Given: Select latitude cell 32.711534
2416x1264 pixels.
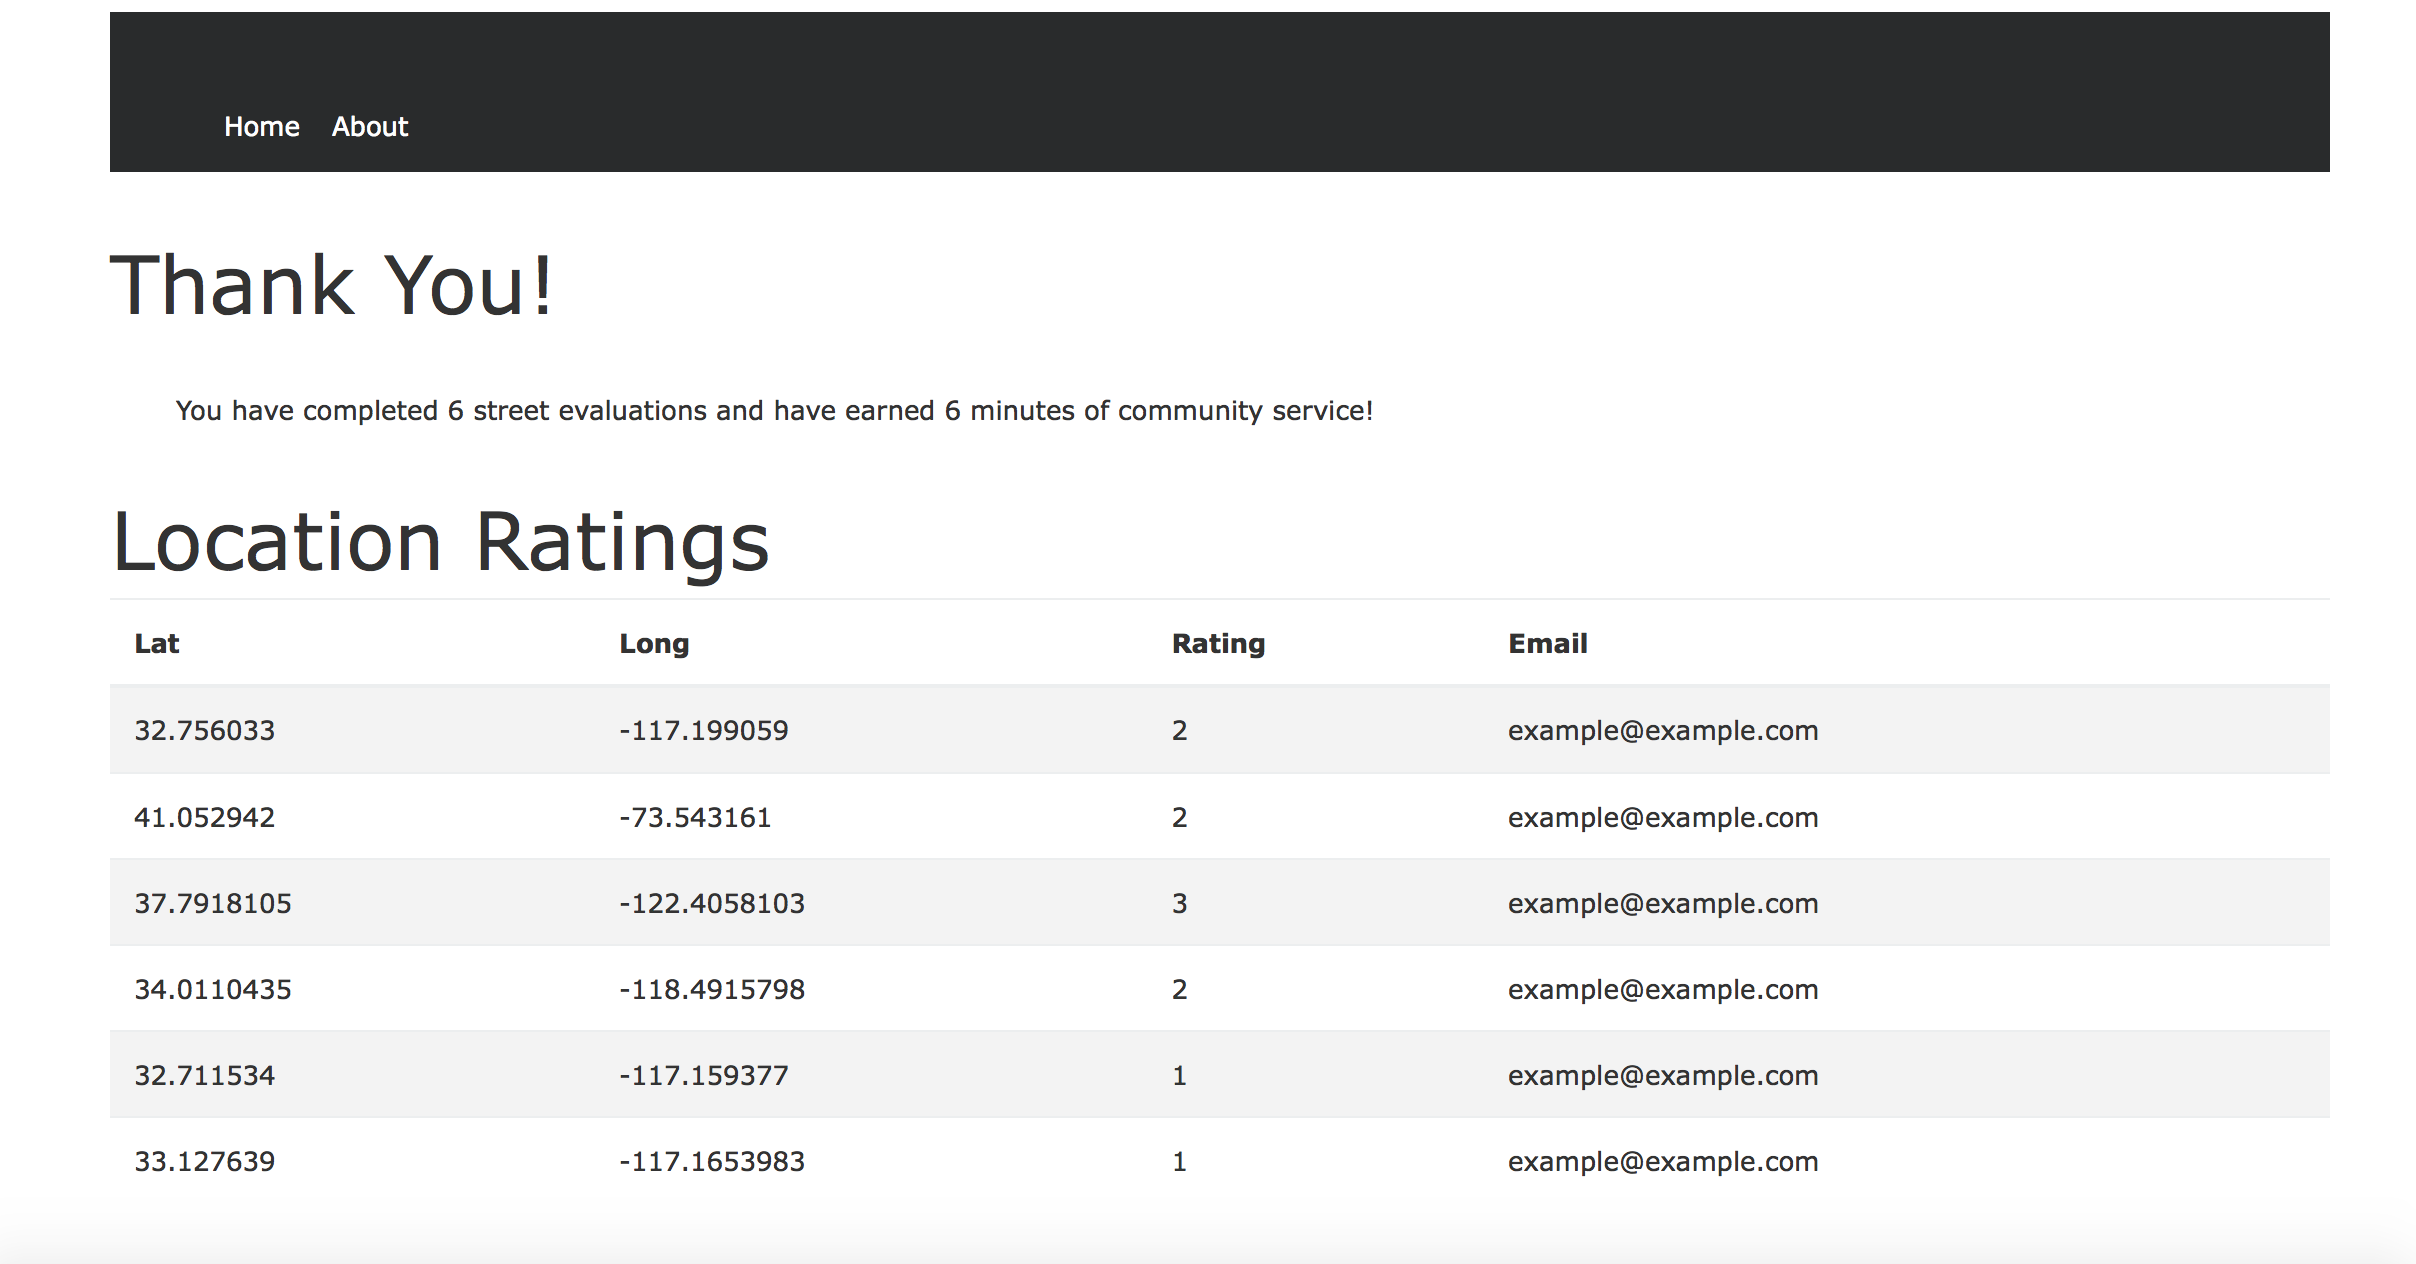Looking at the screenshot, I should click(205, 1076).
